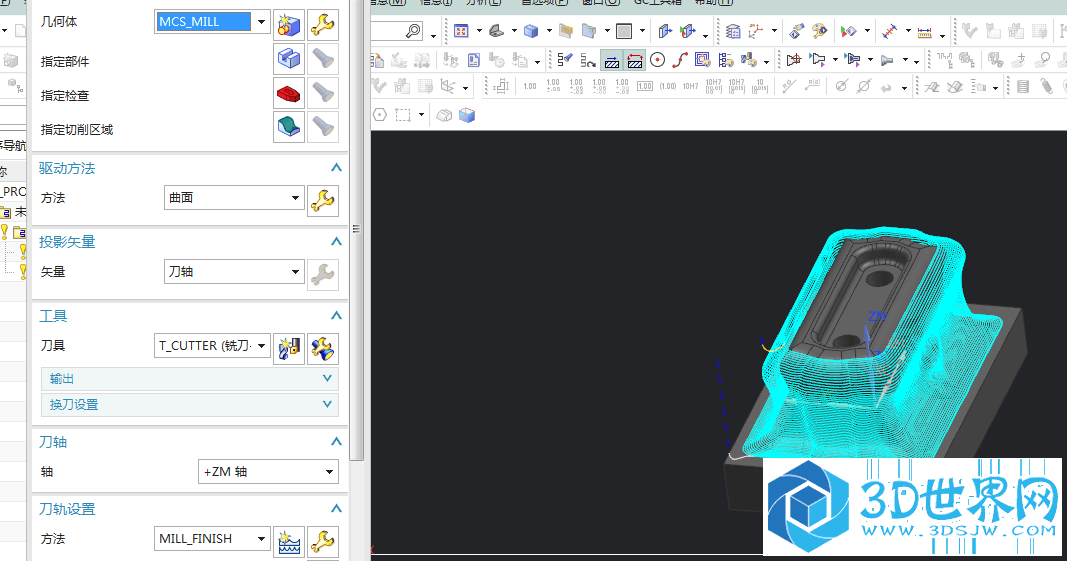Click the dashed rectangle selection icon
1067x561 pixels.
click(x=403, y=115)
